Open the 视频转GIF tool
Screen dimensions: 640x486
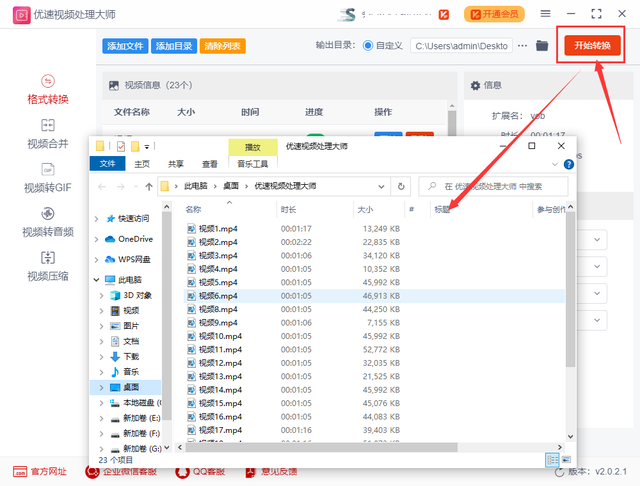[48, 178]
